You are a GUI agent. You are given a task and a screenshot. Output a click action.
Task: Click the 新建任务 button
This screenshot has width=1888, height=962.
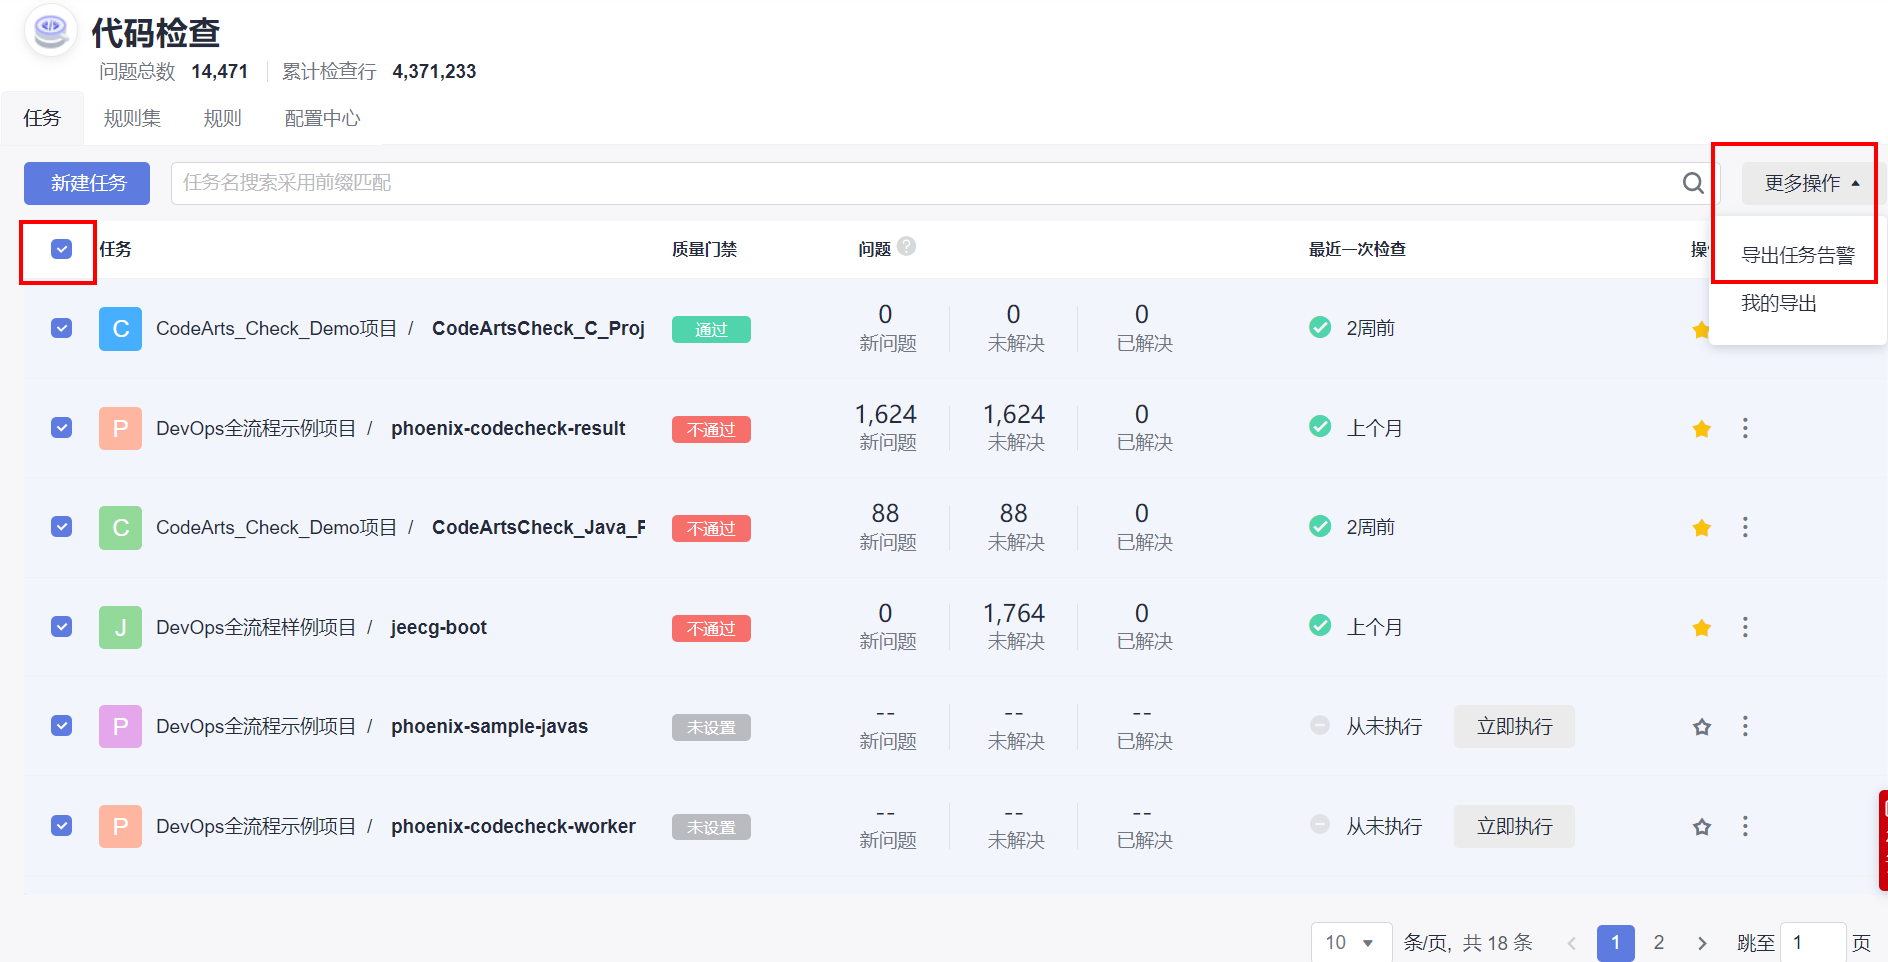(87, 183)
